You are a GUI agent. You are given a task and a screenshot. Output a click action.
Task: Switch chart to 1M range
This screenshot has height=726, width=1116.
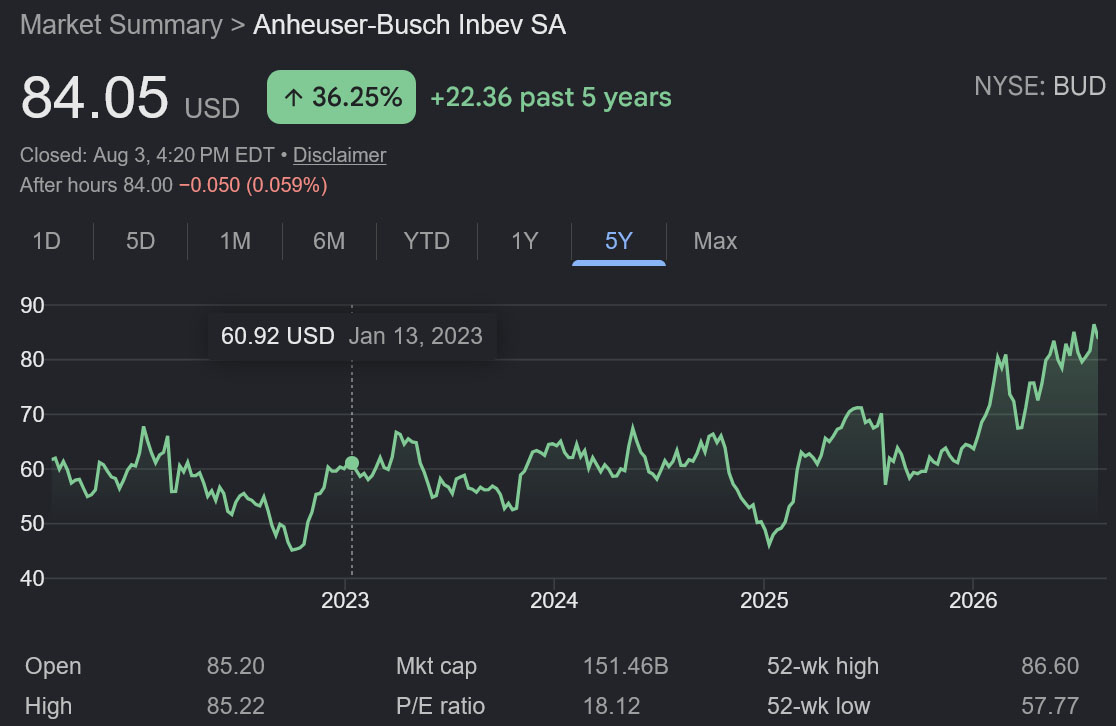pos(235,241)
